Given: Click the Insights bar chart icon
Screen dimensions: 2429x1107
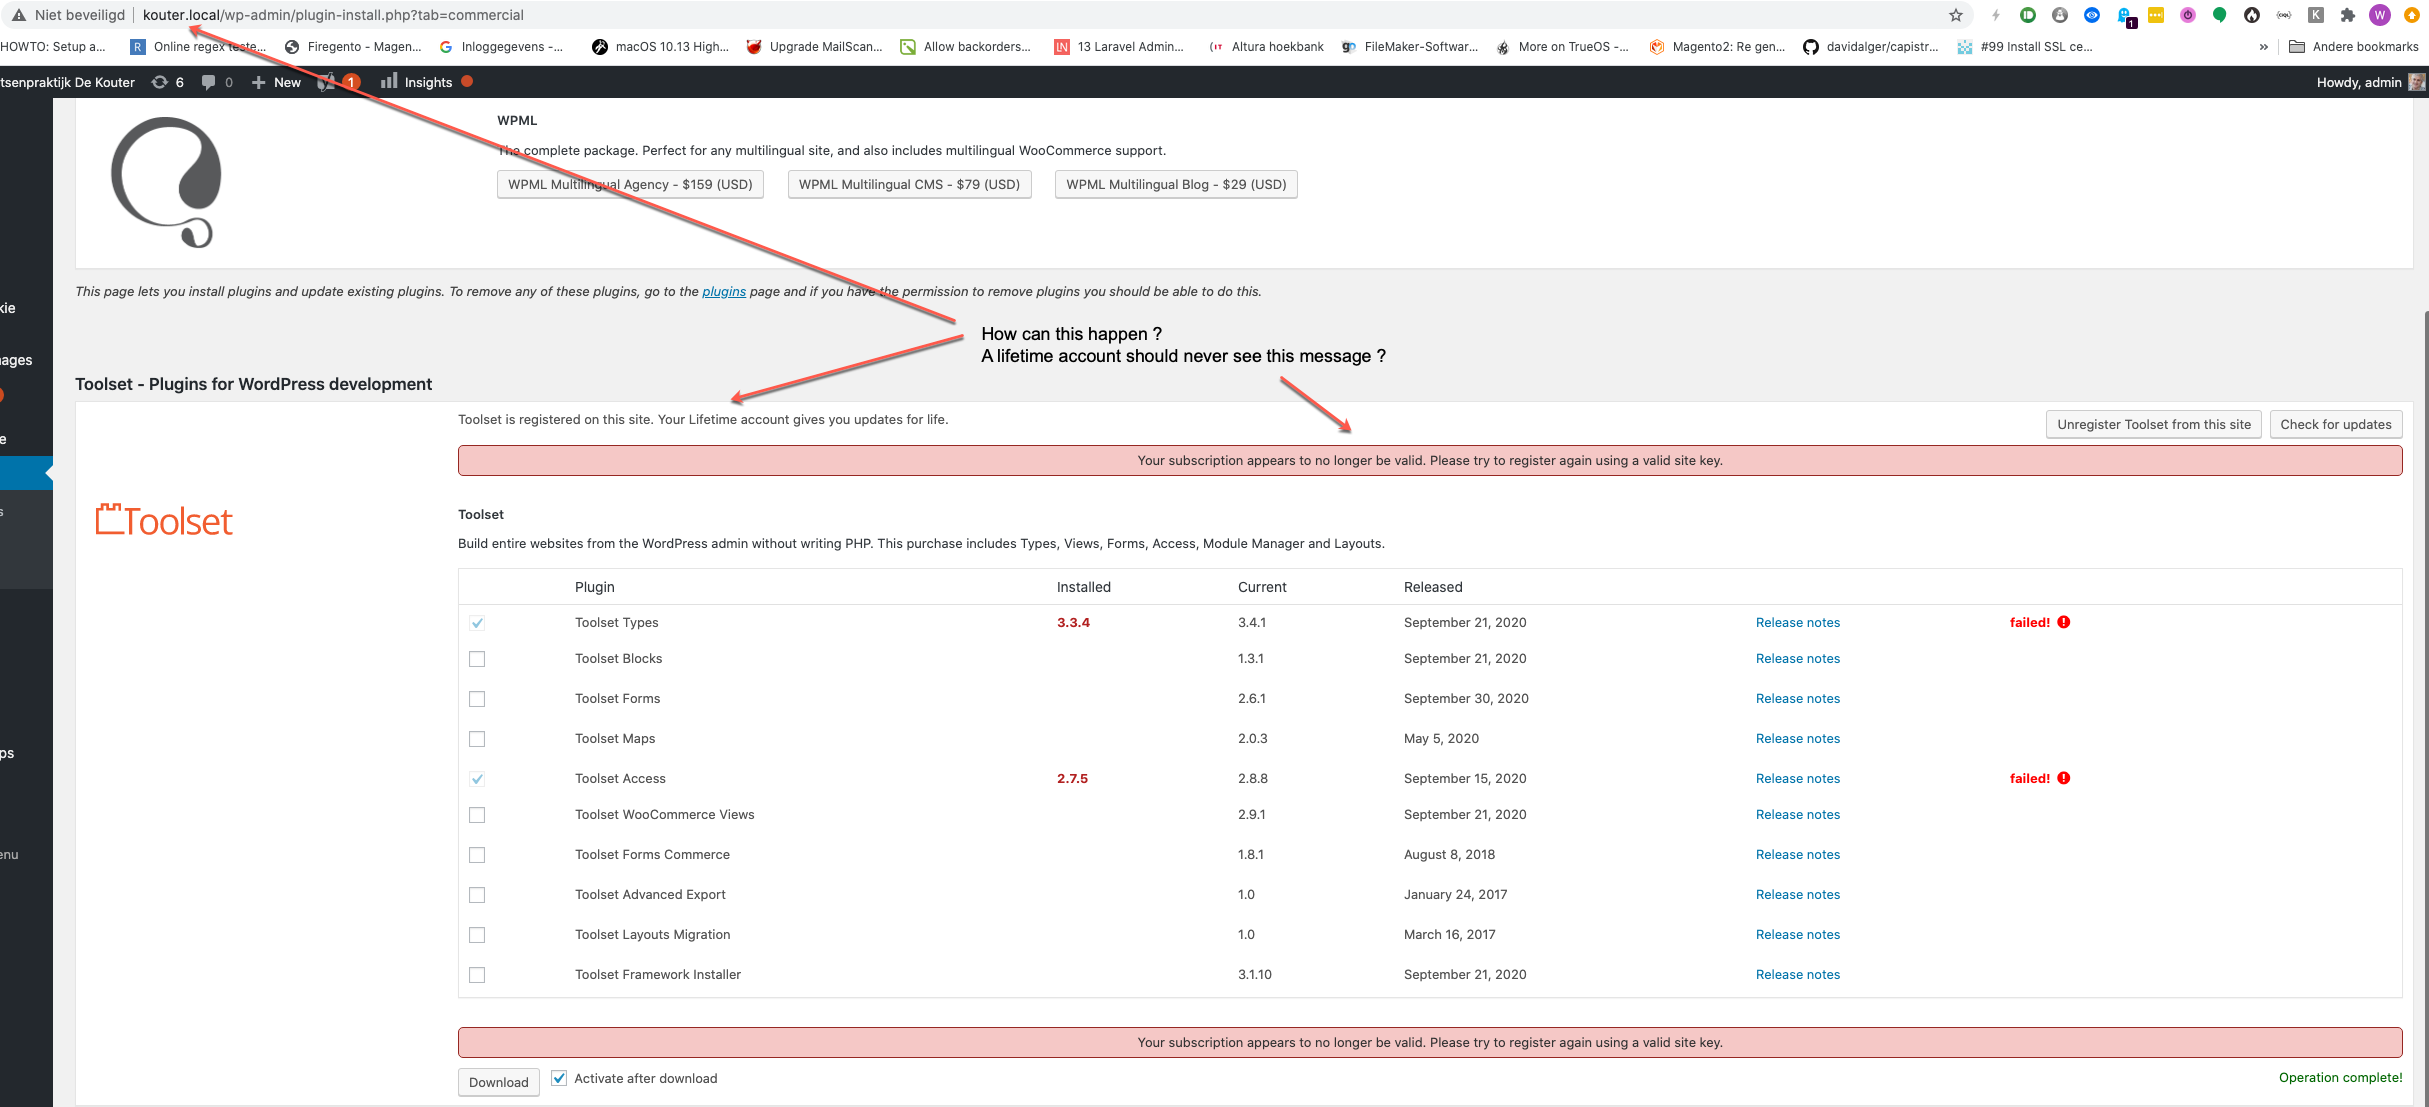Looking at the screenshot, I should [389, 81].
